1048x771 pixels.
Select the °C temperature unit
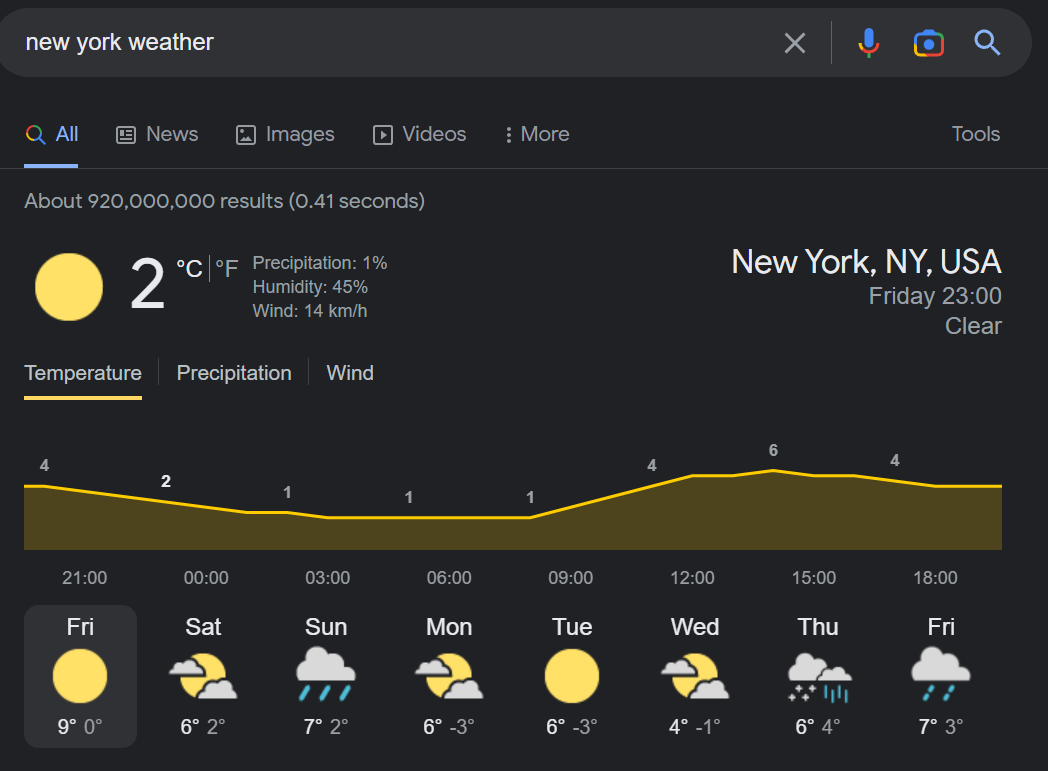(189, 269)
